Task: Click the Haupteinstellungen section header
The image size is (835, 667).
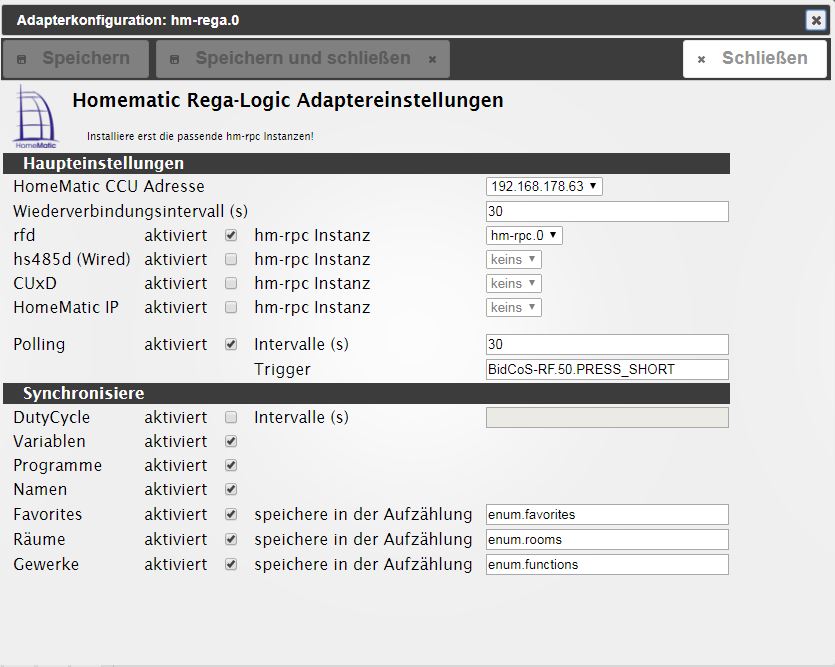Action: (366, 163)
